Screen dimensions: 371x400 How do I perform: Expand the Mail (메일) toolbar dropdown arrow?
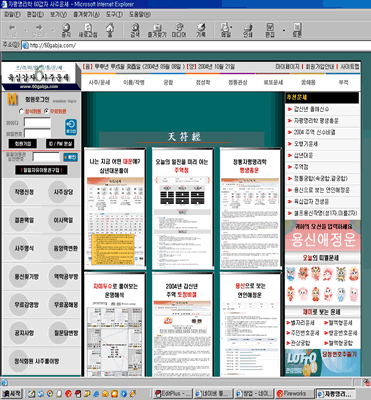232,28
